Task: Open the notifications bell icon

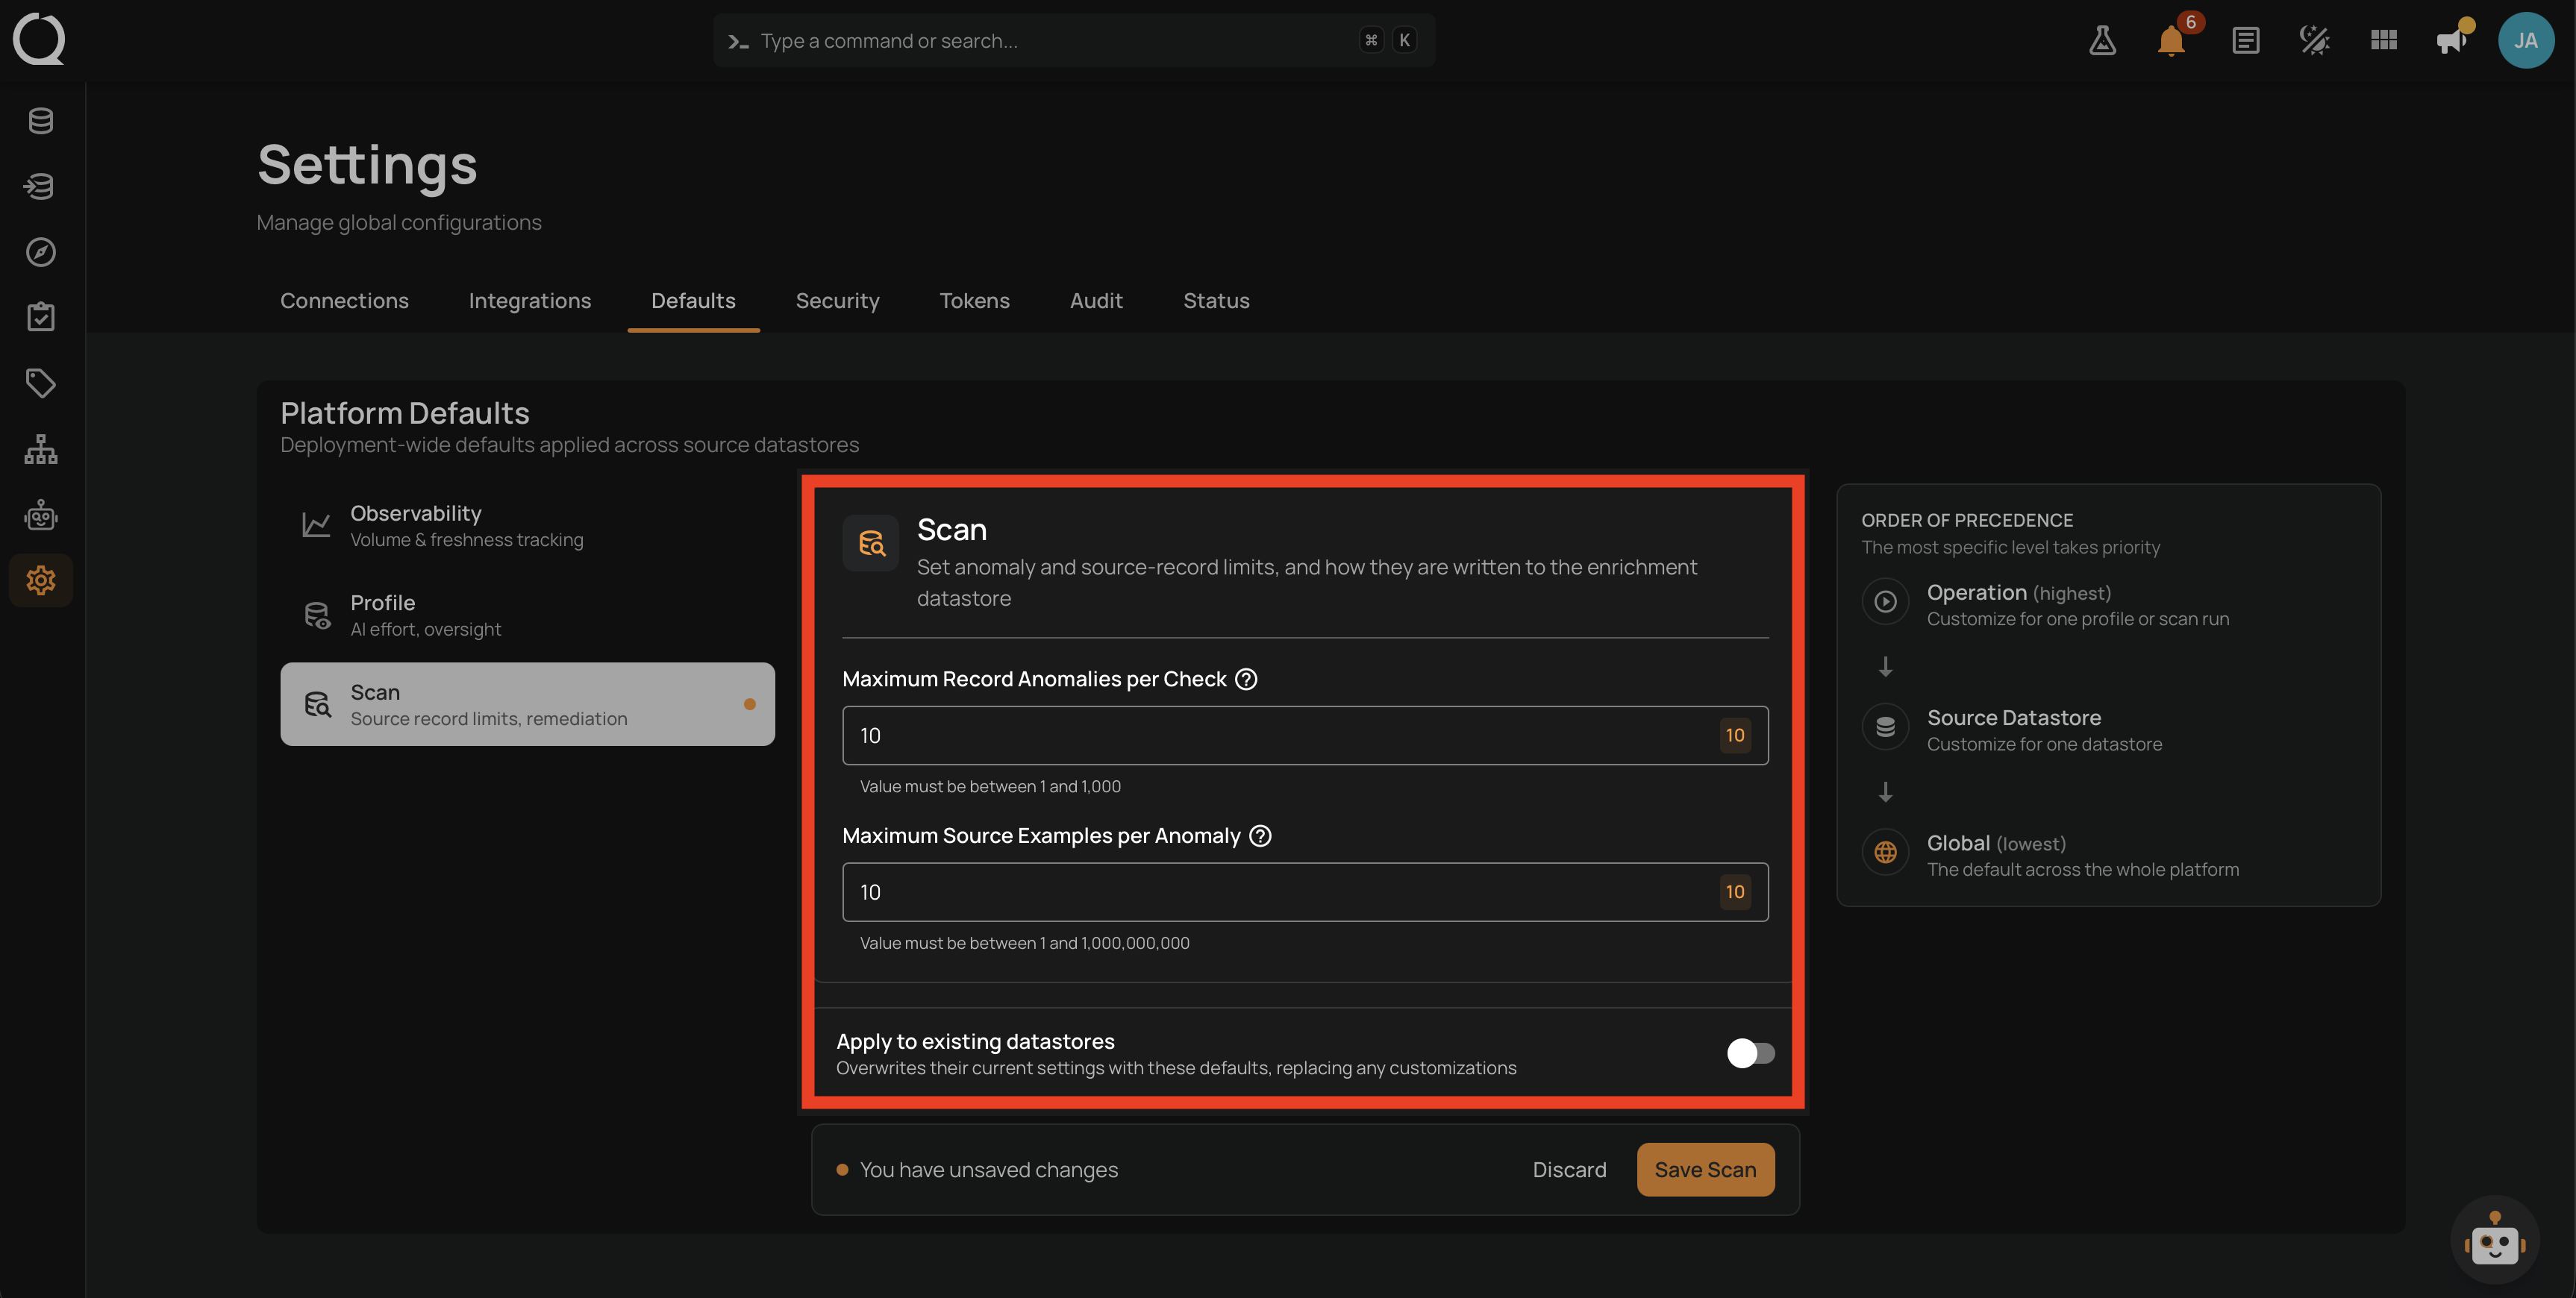Action: point(2171,41)
